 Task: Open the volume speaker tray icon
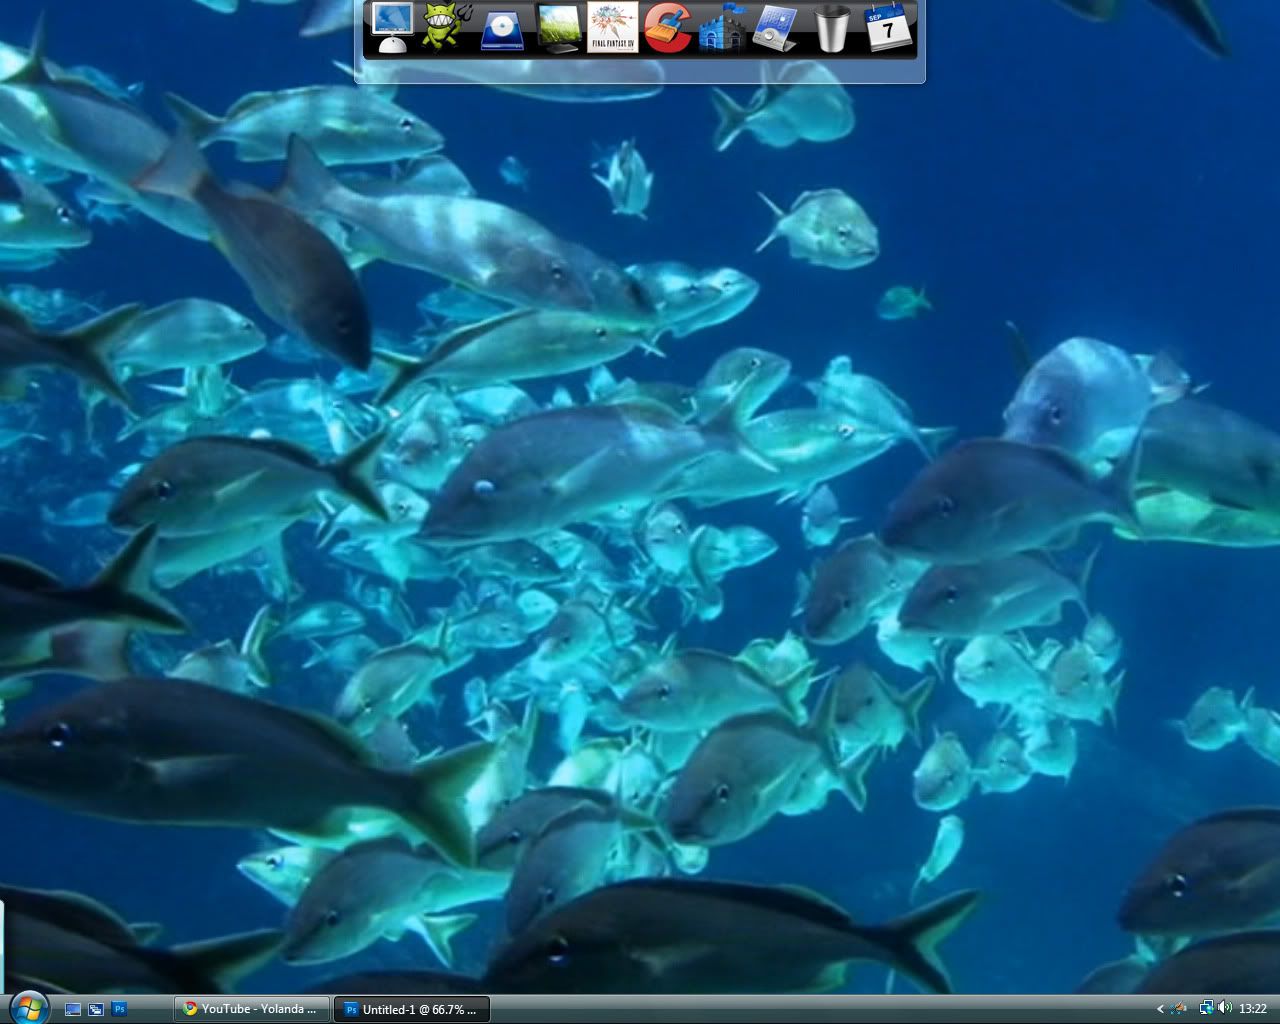[1225, 1009]
